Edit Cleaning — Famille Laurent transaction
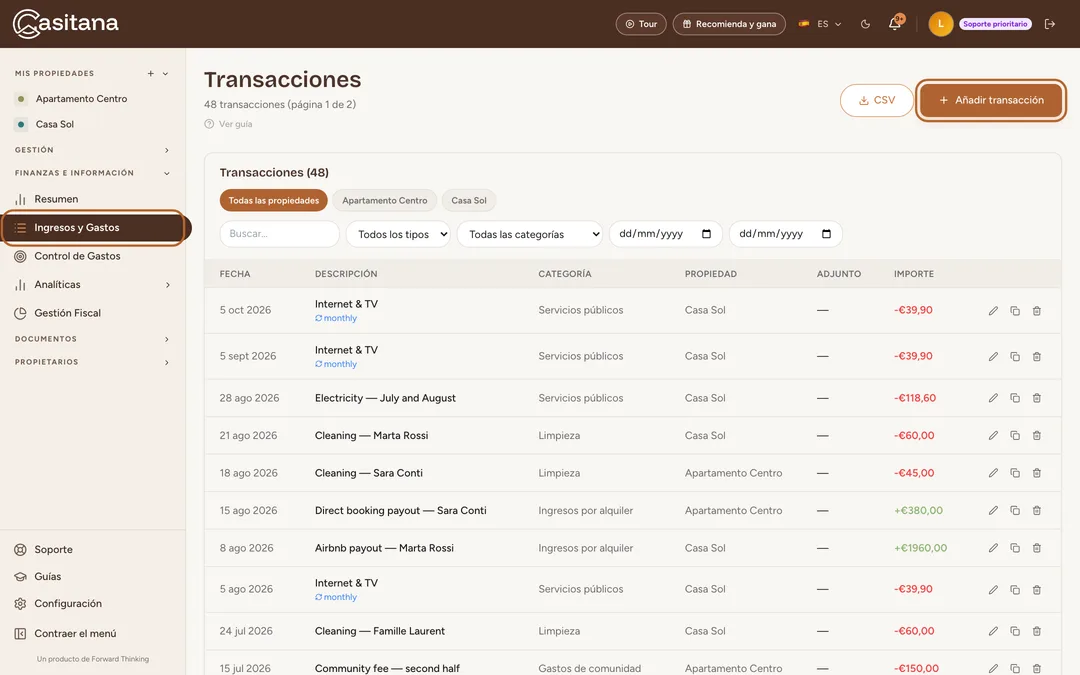Viewport: 1080px width, 675px height. 993,631
